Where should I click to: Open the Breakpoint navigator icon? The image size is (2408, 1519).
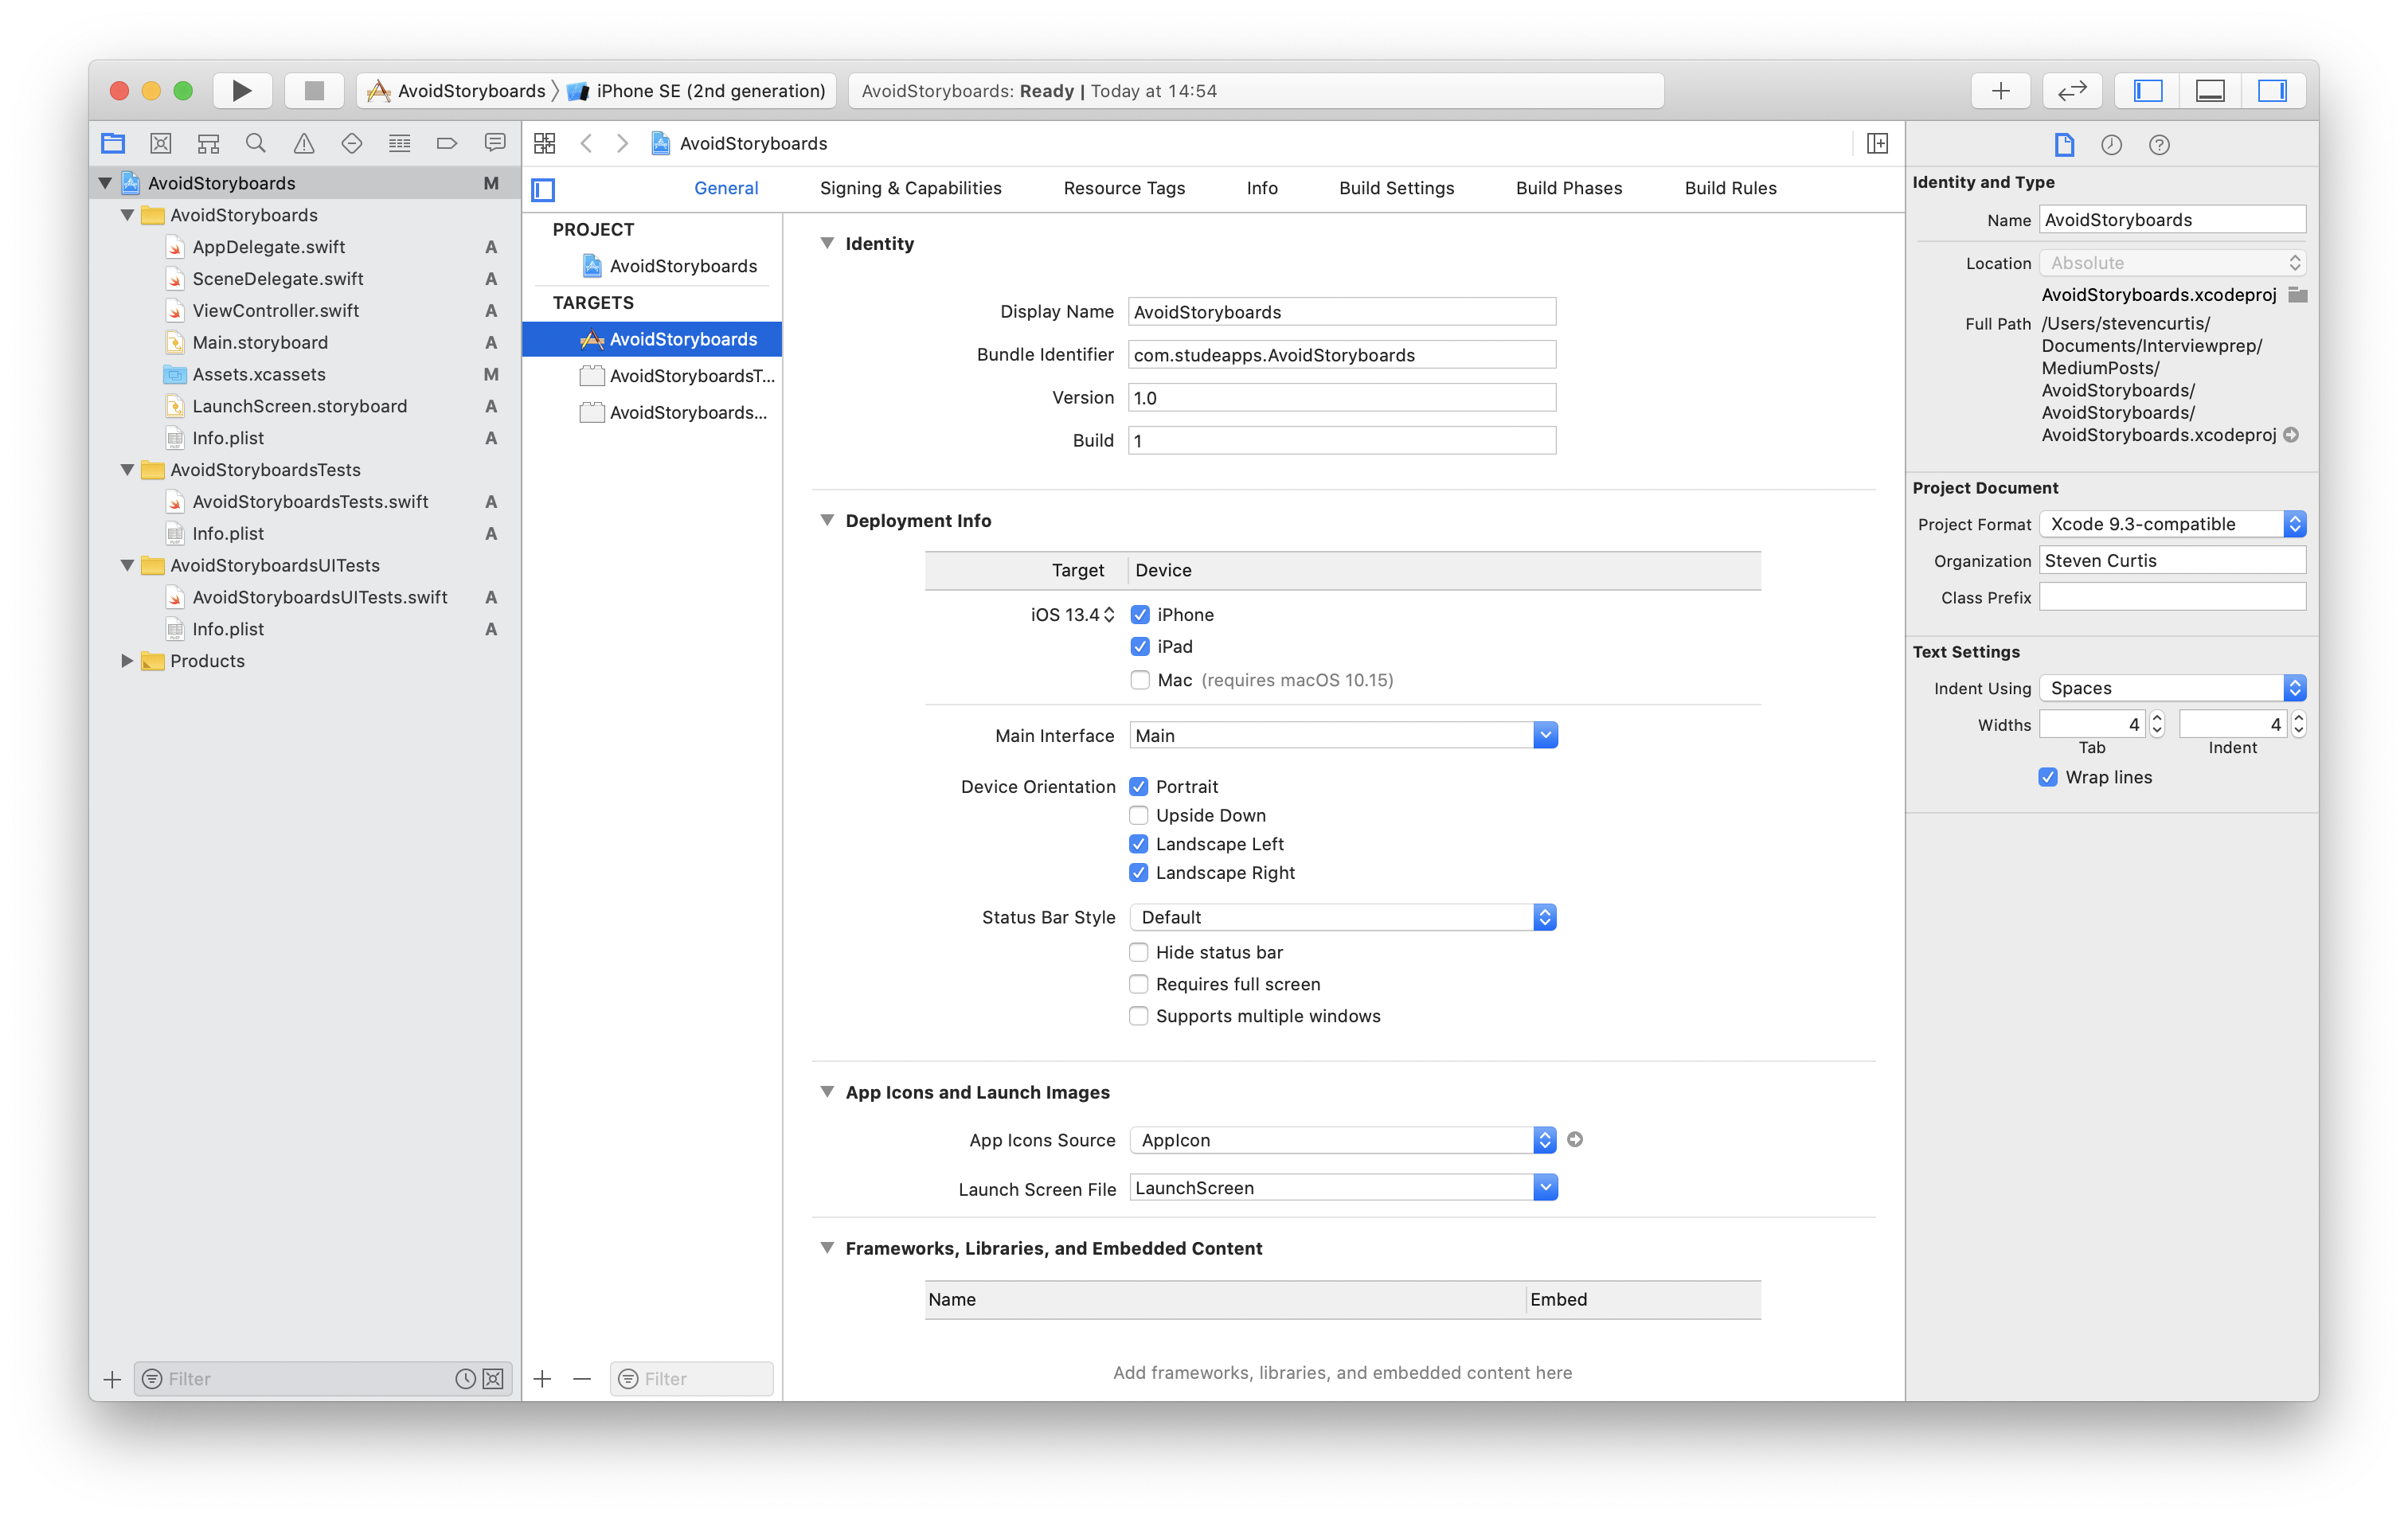tap(447, 144)
